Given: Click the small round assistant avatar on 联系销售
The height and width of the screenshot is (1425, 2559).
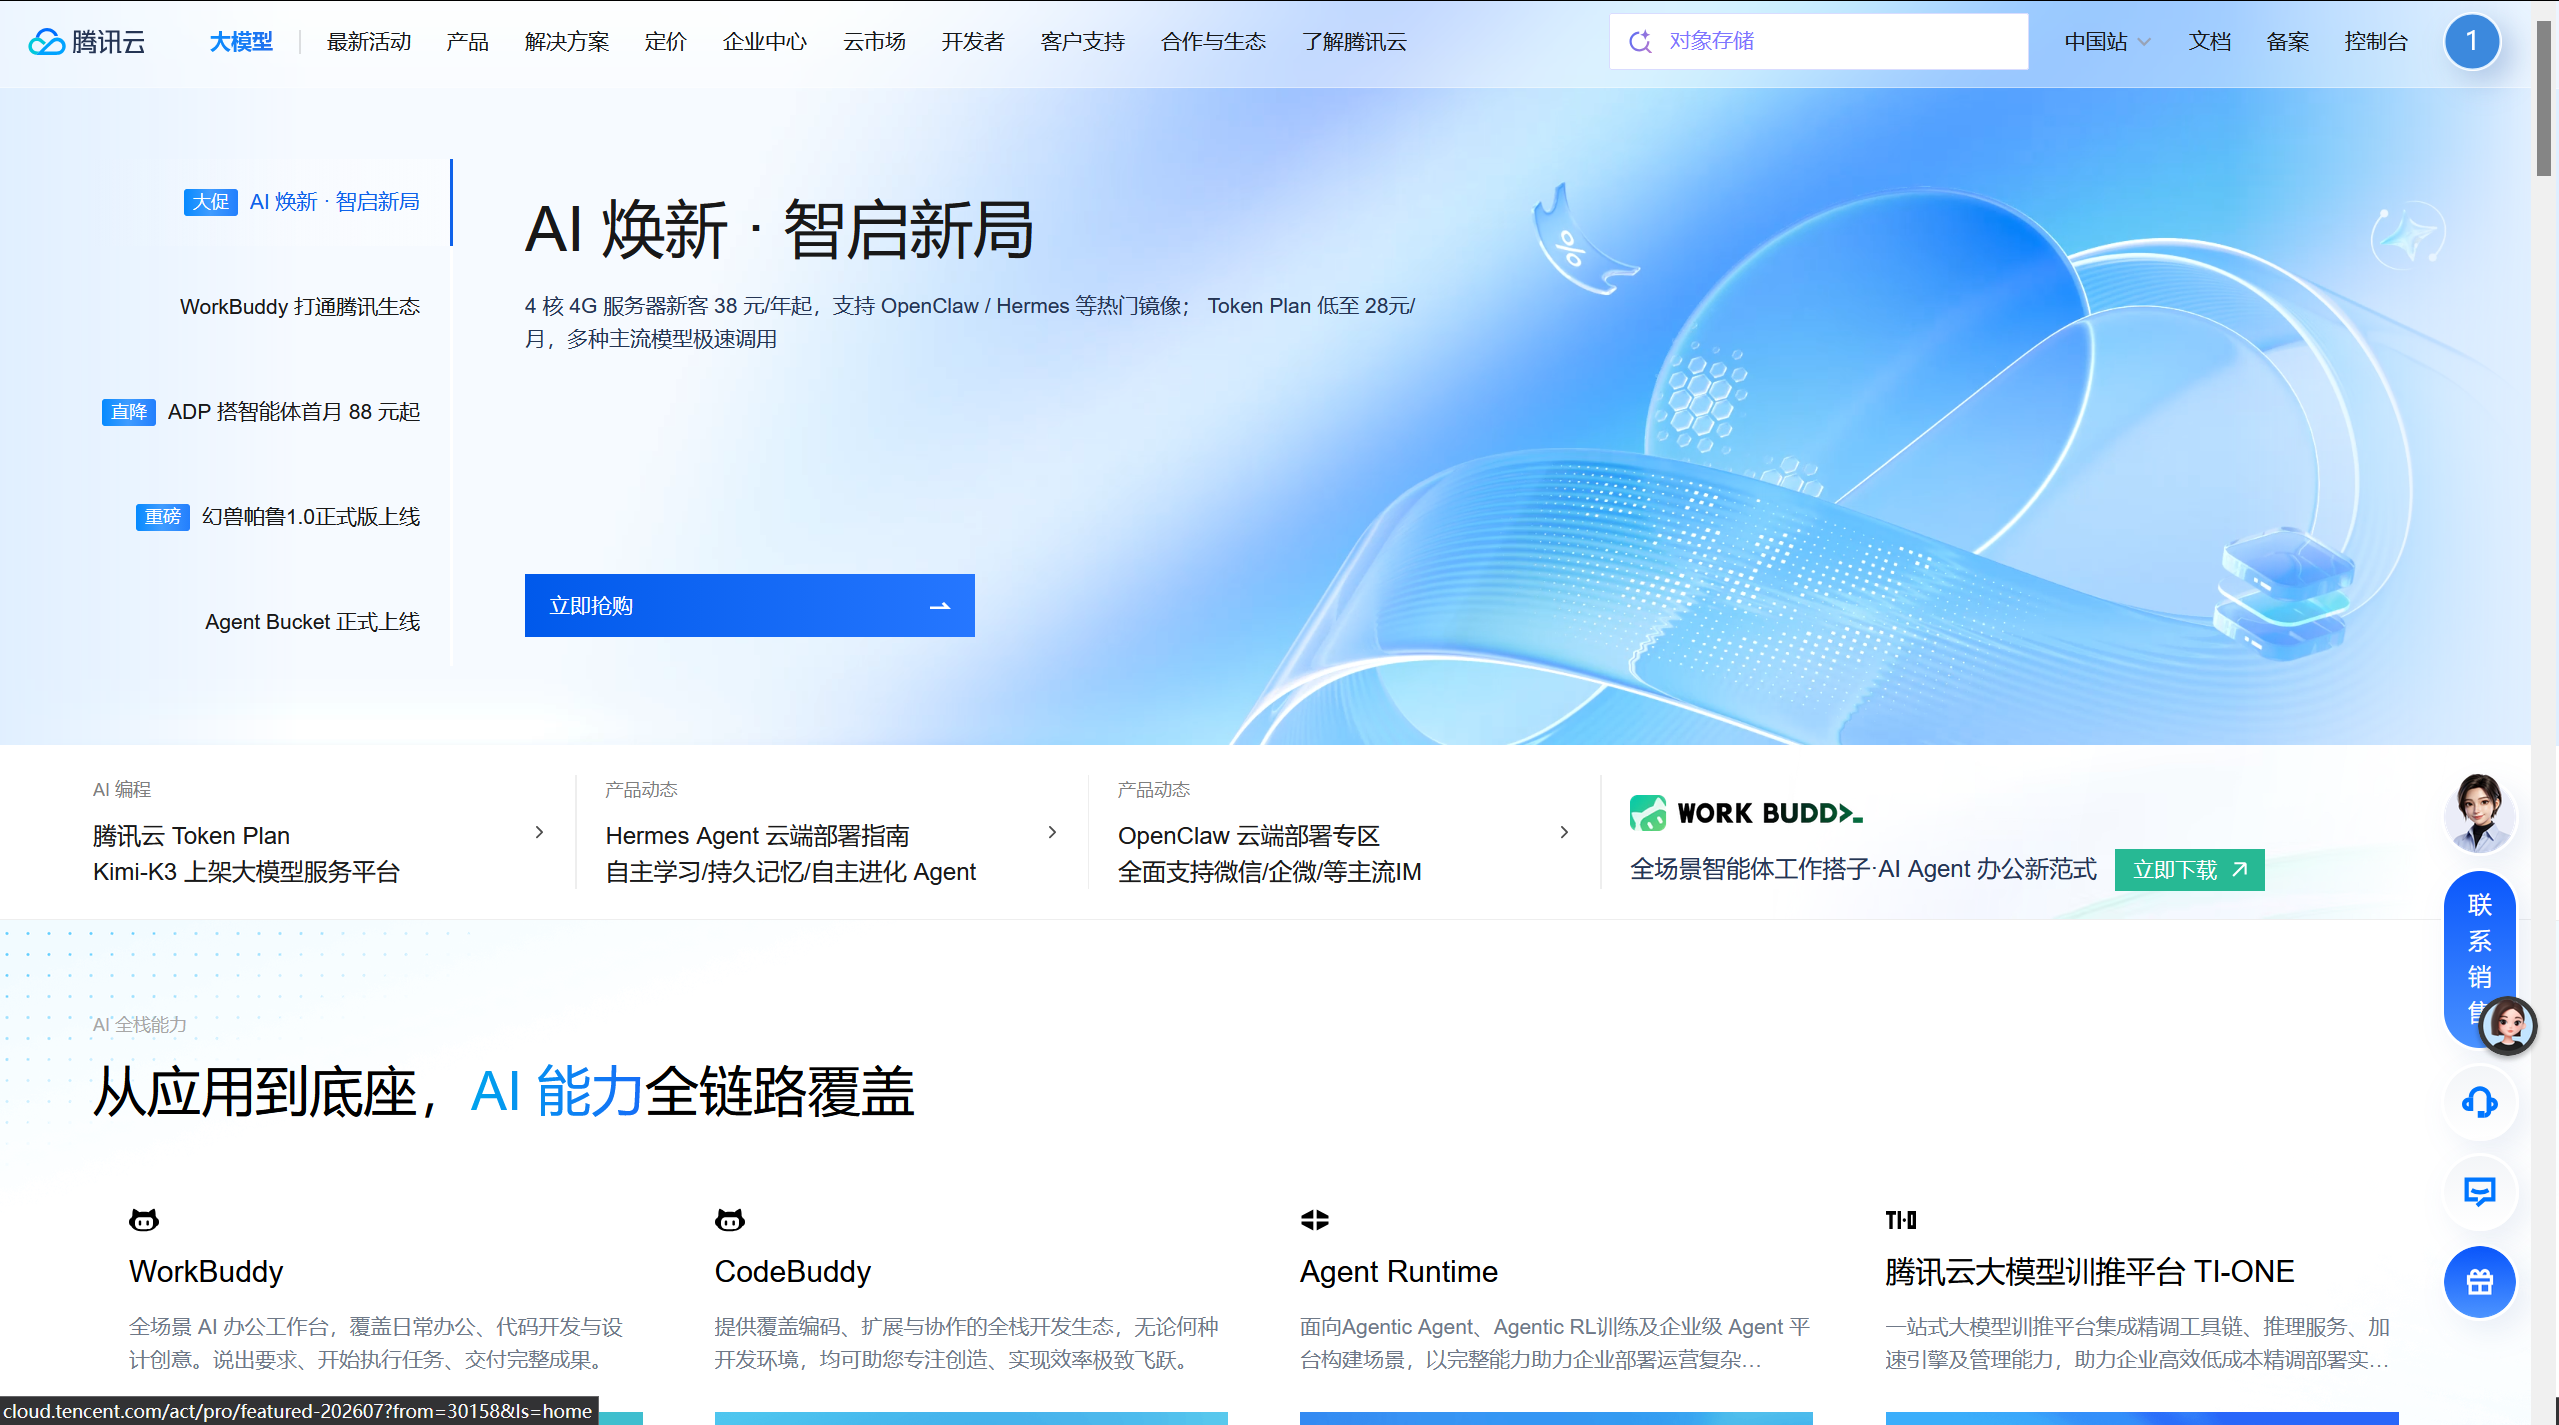Looking at the screenshot, I should click(x=2507, y=1025).
